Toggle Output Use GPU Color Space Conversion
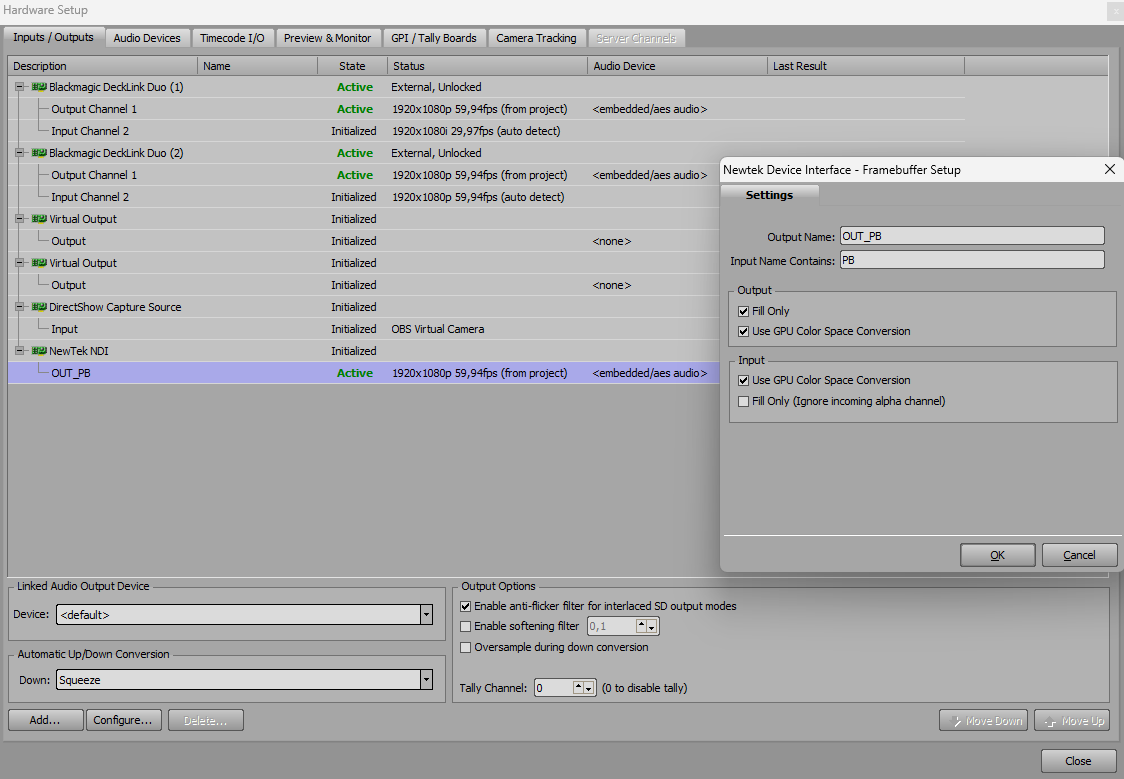 [743, 332]
